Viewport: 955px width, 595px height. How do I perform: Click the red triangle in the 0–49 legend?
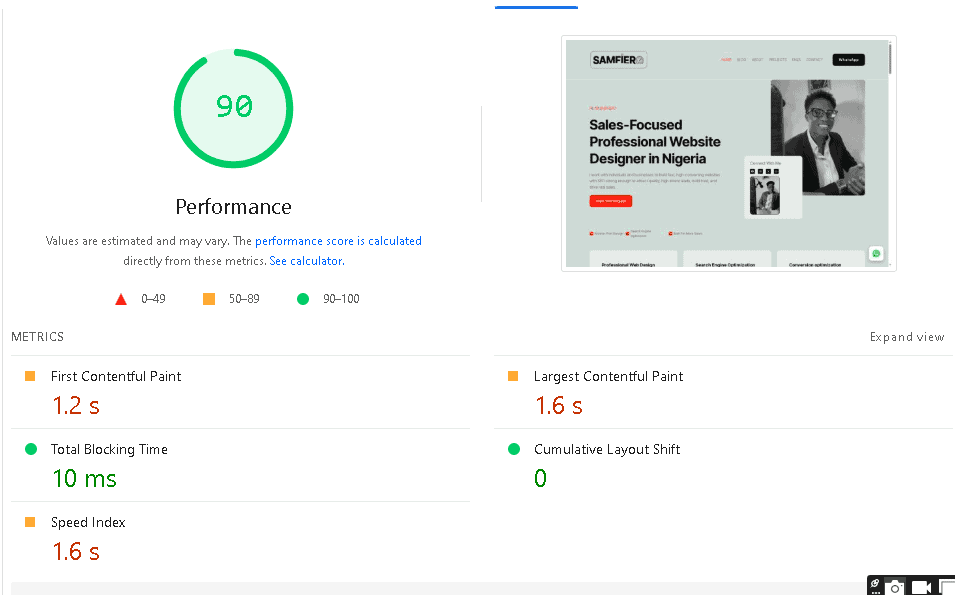tap(121, 298)
